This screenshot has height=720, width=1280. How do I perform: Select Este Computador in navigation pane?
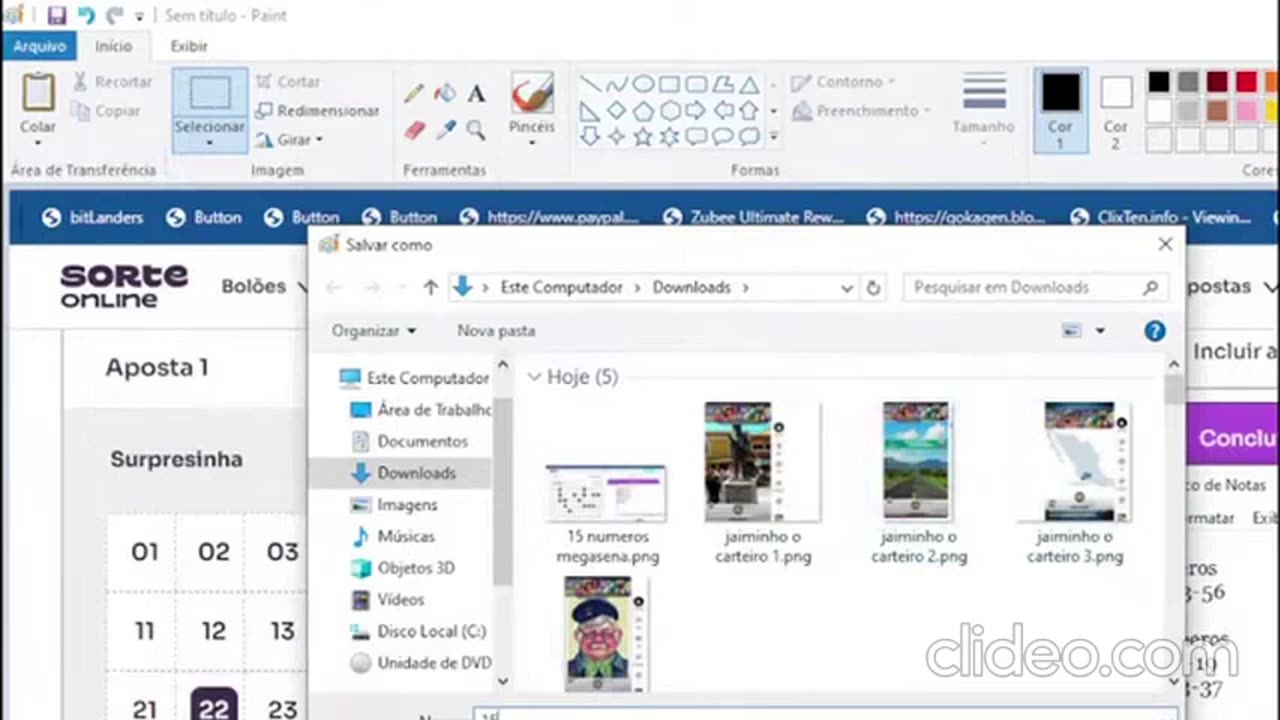(x=415, y=378)
